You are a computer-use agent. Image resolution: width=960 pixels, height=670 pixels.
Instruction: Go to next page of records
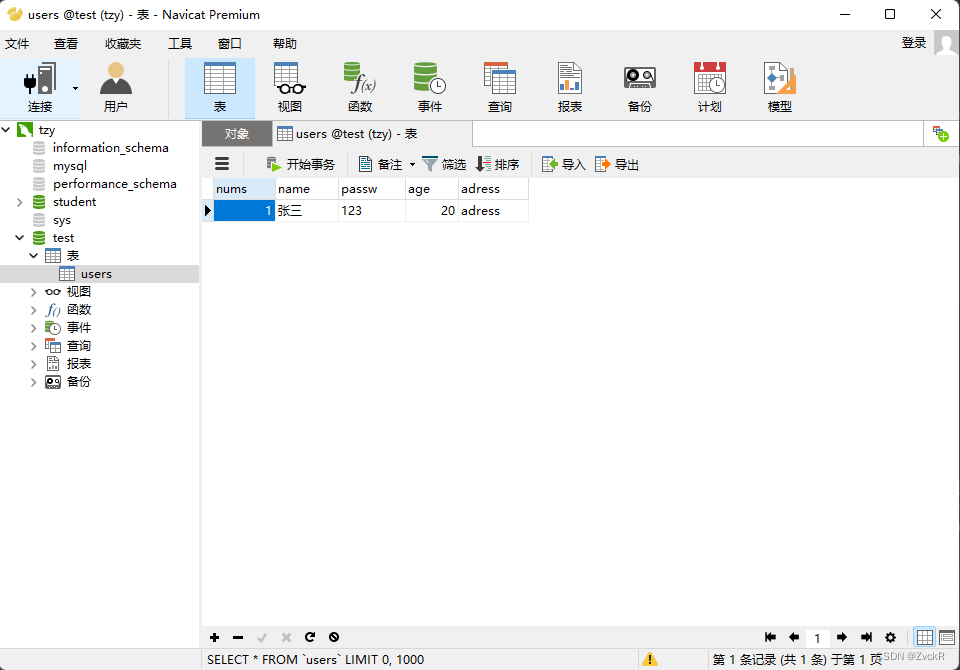coord(842,638)
